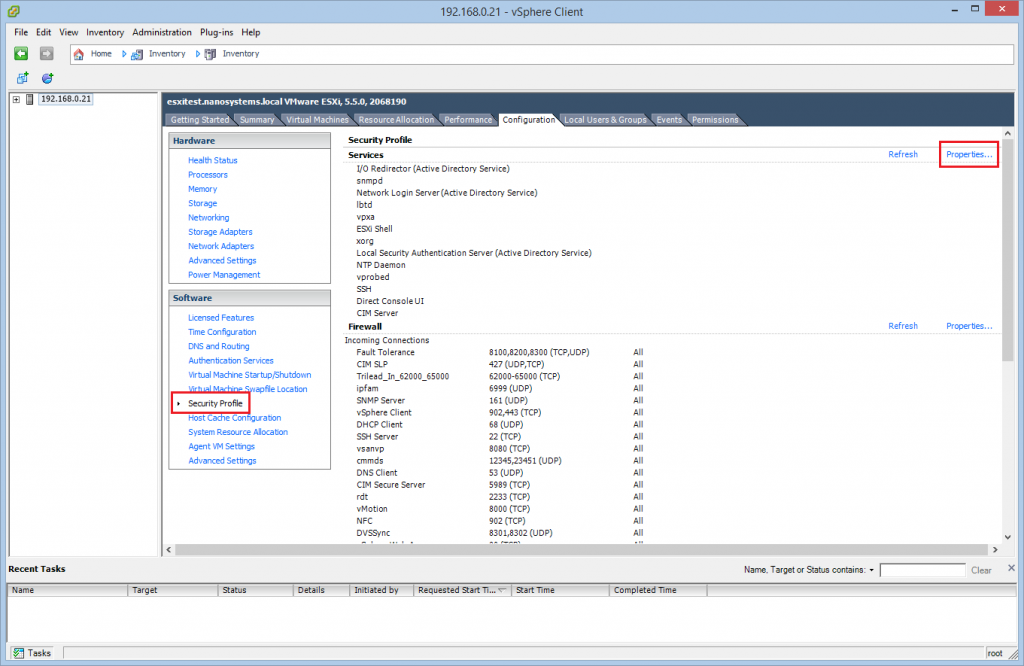Image resolution: width=1024 pixels, height=666 pixels.
Task: Click the Services Properties button
Action: click(967, 154)
